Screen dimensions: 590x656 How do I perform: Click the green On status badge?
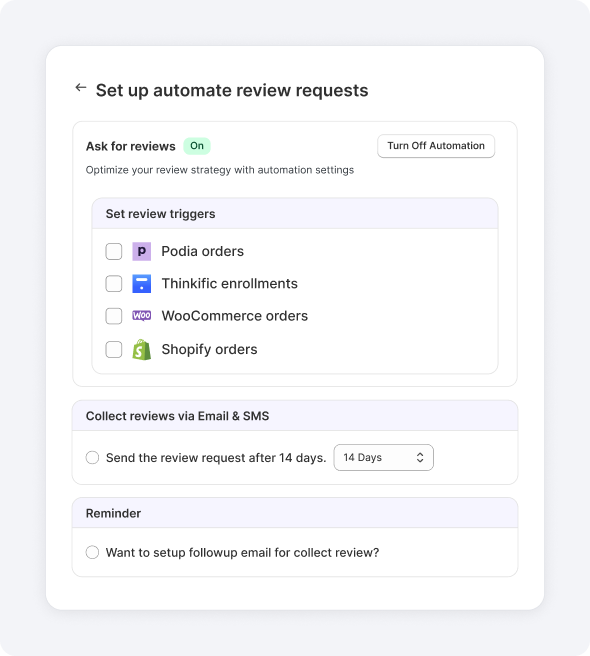(x=197, y=146)
